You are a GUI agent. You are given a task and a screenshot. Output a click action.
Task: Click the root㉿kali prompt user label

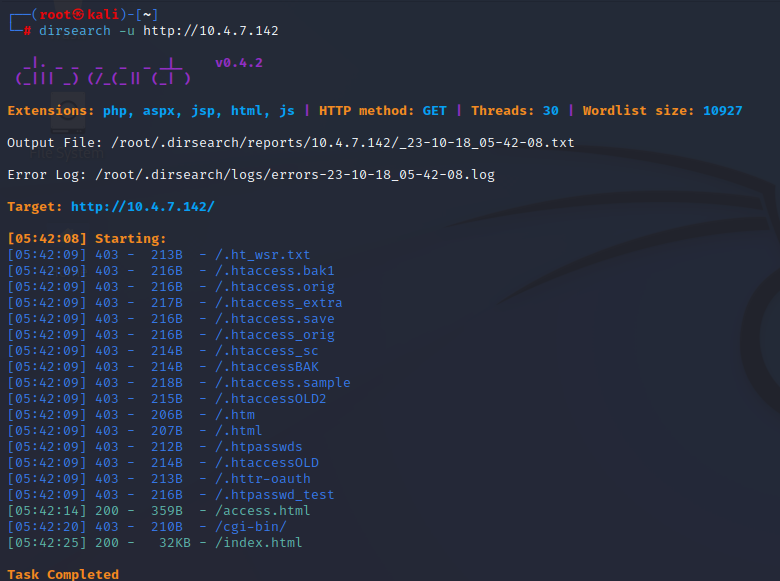[80, 15]
